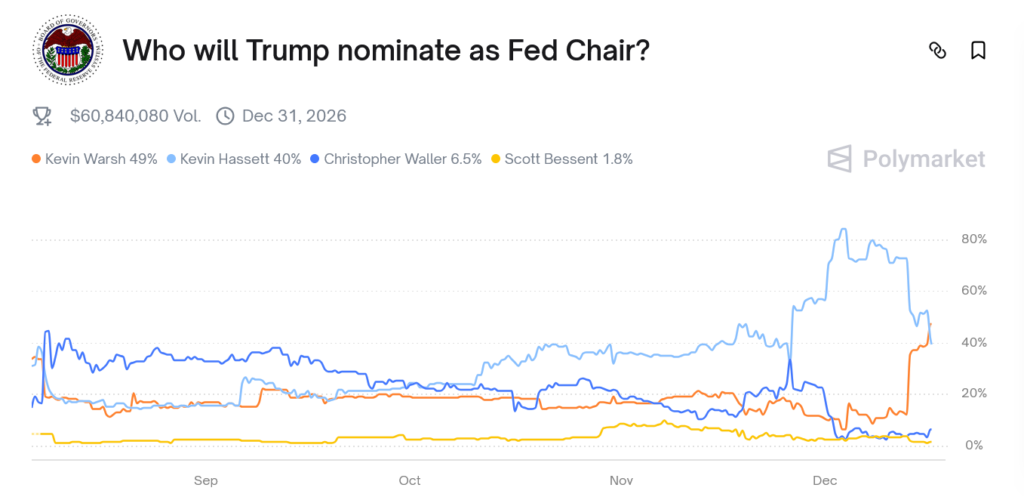1024x497 pixels.
Task: Click the $60,840,080 Vol. text
Action: click(135, 116)
